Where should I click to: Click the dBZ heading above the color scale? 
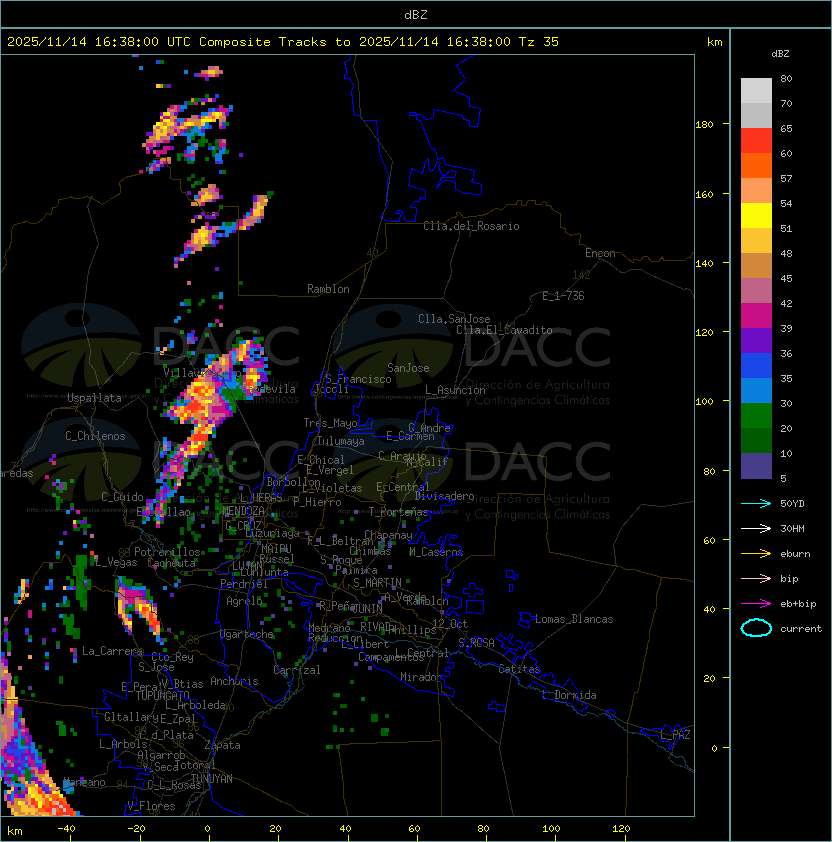pyautogui.click(x=780, y=54)
